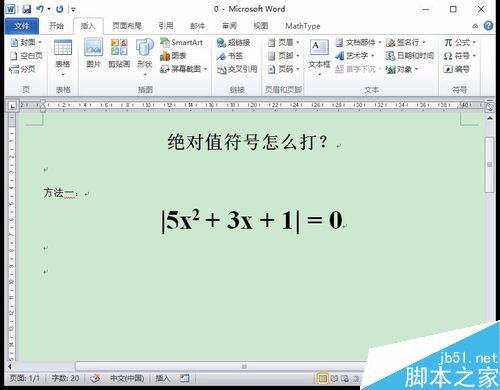Open the Word help question mark icon
Image resolution: width=500 pixels, height=390 pixels.
tap(488, 26)
